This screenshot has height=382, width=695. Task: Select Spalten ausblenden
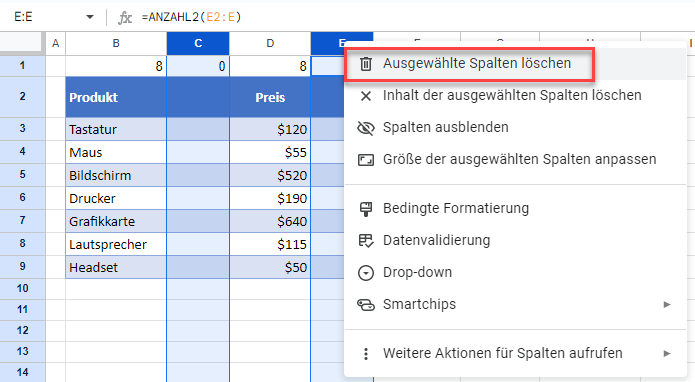[445, 127]
